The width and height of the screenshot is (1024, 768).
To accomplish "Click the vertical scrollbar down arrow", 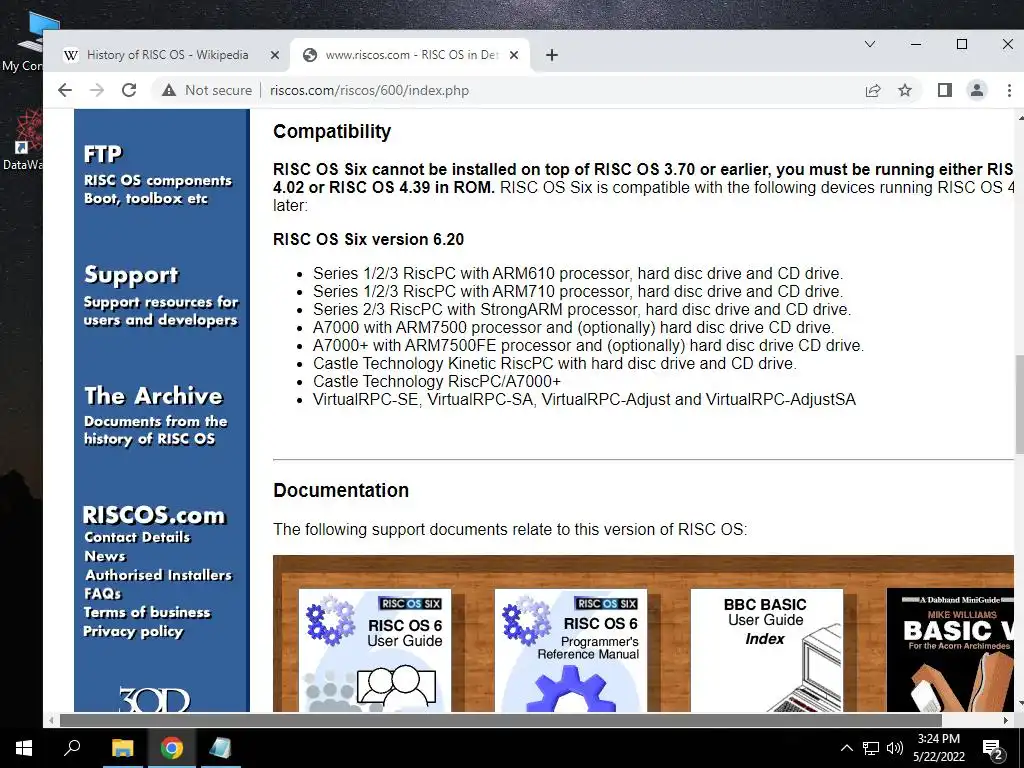I will point(1019,704).
